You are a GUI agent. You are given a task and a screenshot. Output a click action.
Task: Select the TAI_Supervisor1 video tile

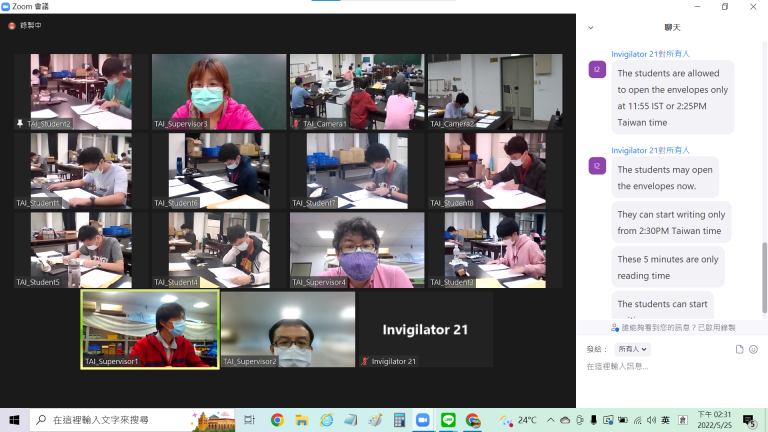click(x=150, y=329)
